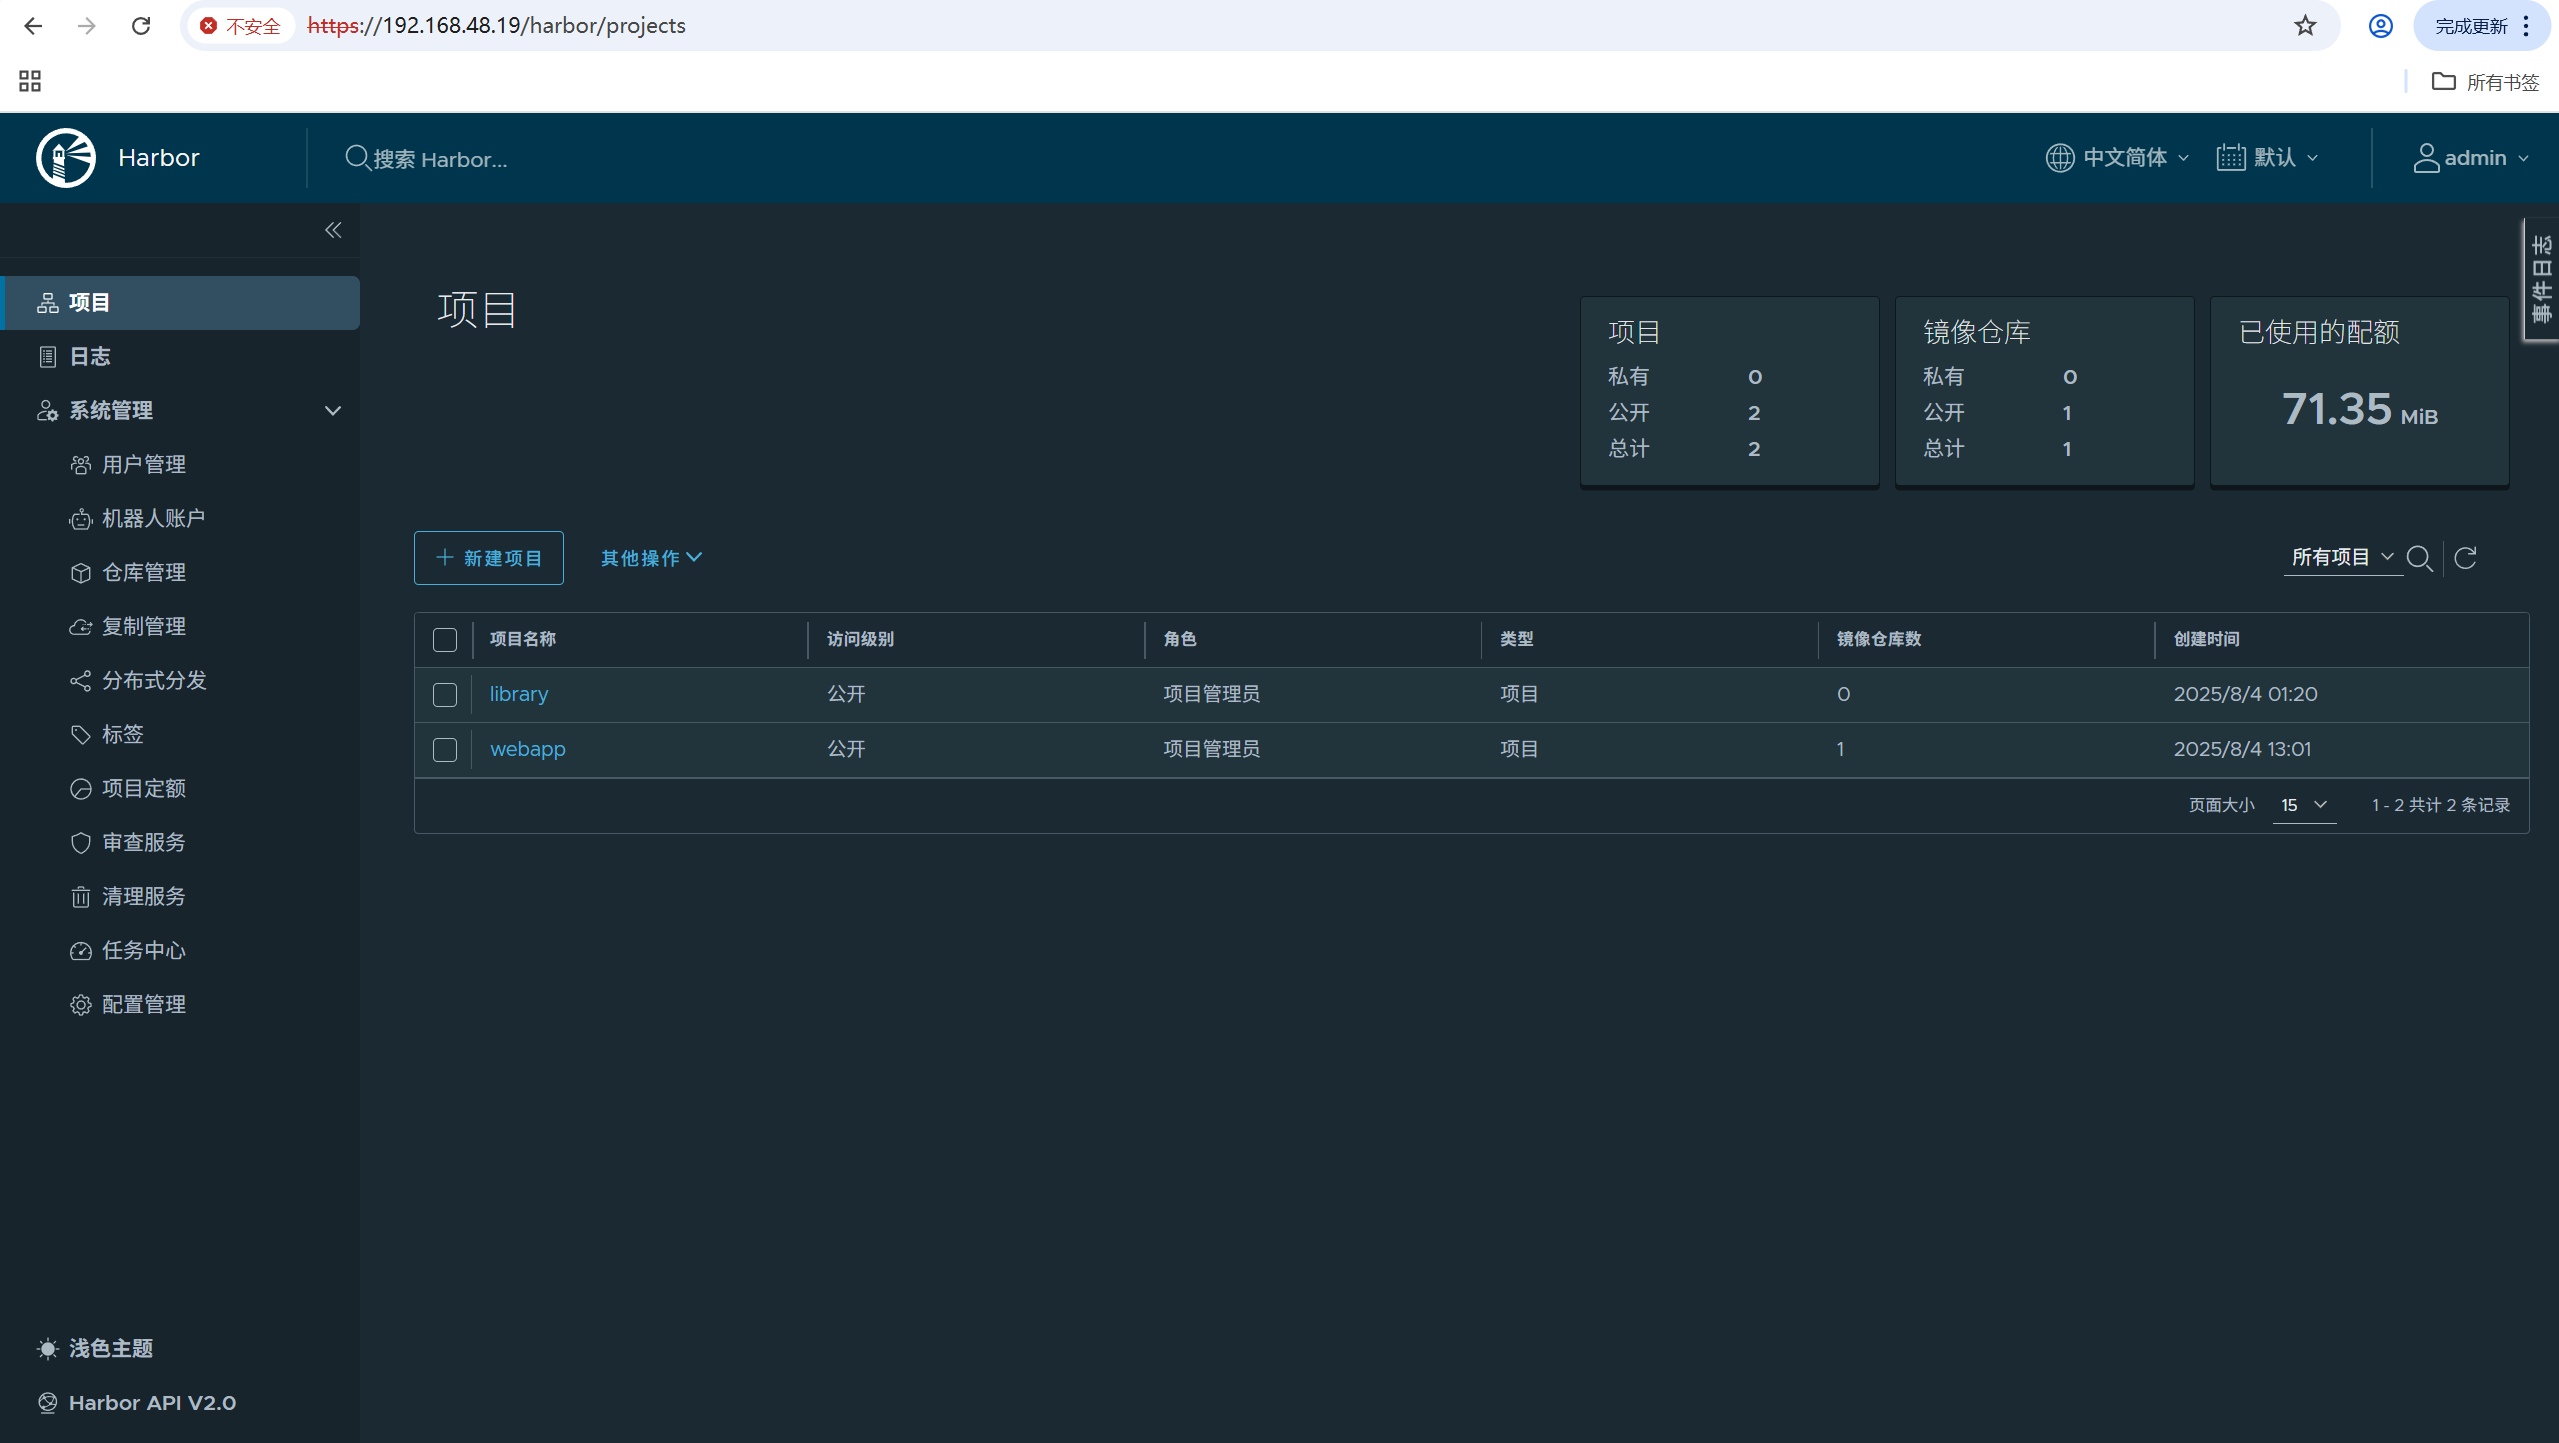Click the not-secure warning badge
The height and width of the screenshot is (1443, 2559).
(x=240, y=26)
